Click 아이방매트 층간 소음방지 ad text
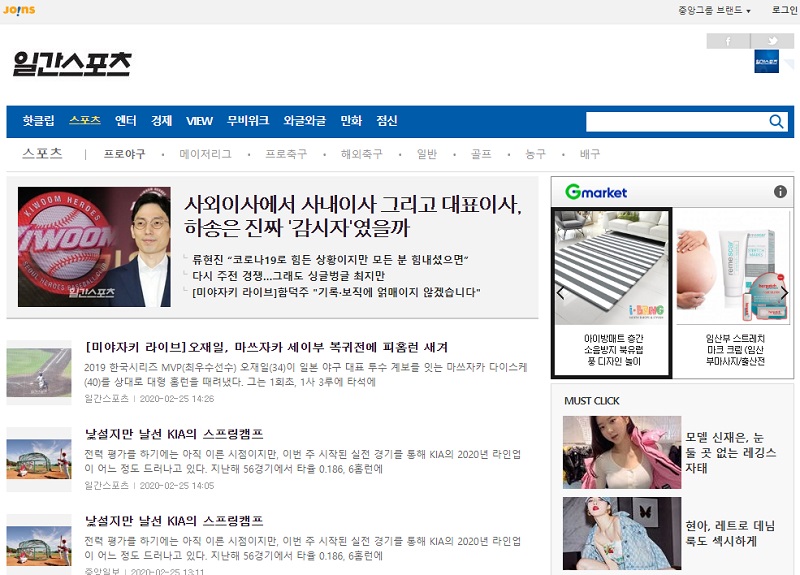The image size is (800, 575). [613, 350]
